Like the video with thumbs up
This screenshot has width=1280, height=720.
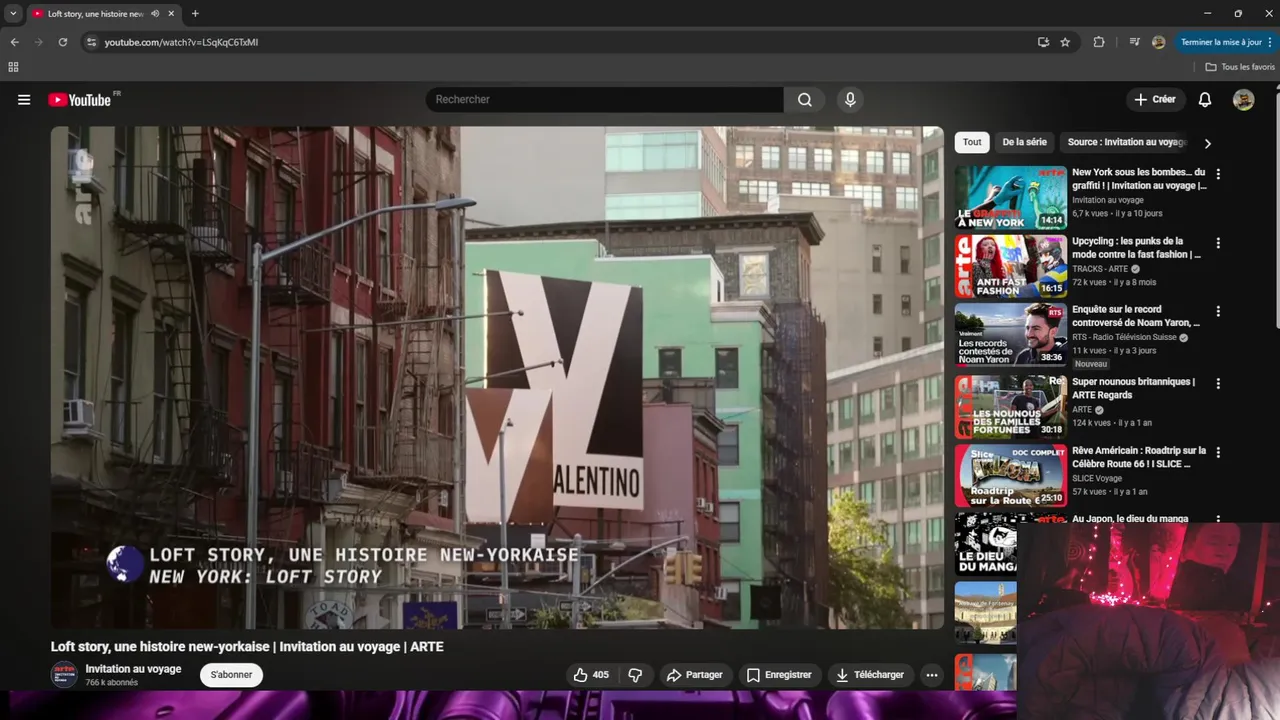click(590, 675)
